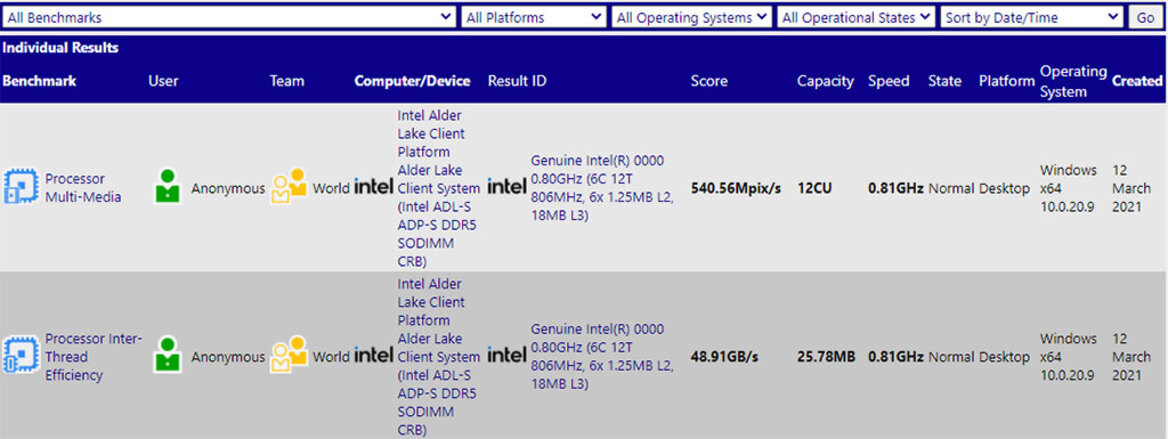The image size is (1168, 439).
Task: Click the User column header
Action: [163, 81]
